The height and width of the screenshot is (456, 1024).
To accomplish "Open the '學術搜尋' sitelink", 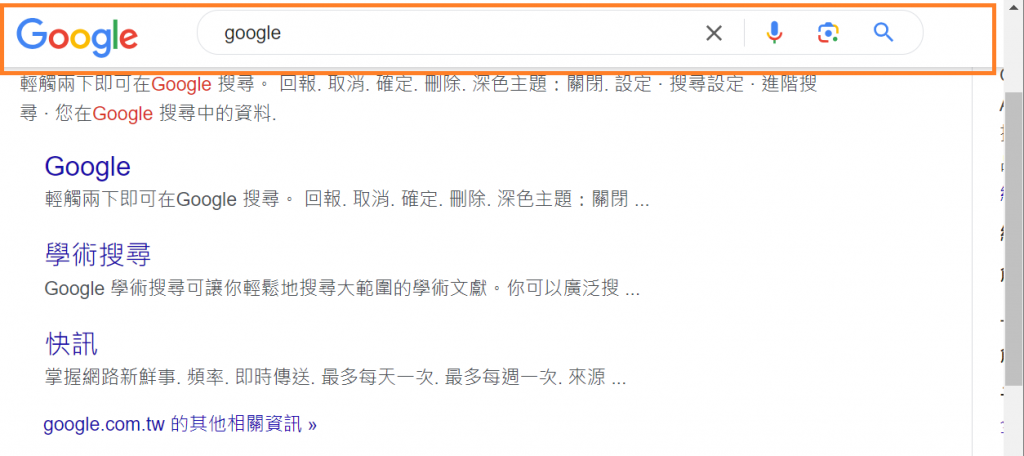I will pyautogui.click(x=98, y=254).
